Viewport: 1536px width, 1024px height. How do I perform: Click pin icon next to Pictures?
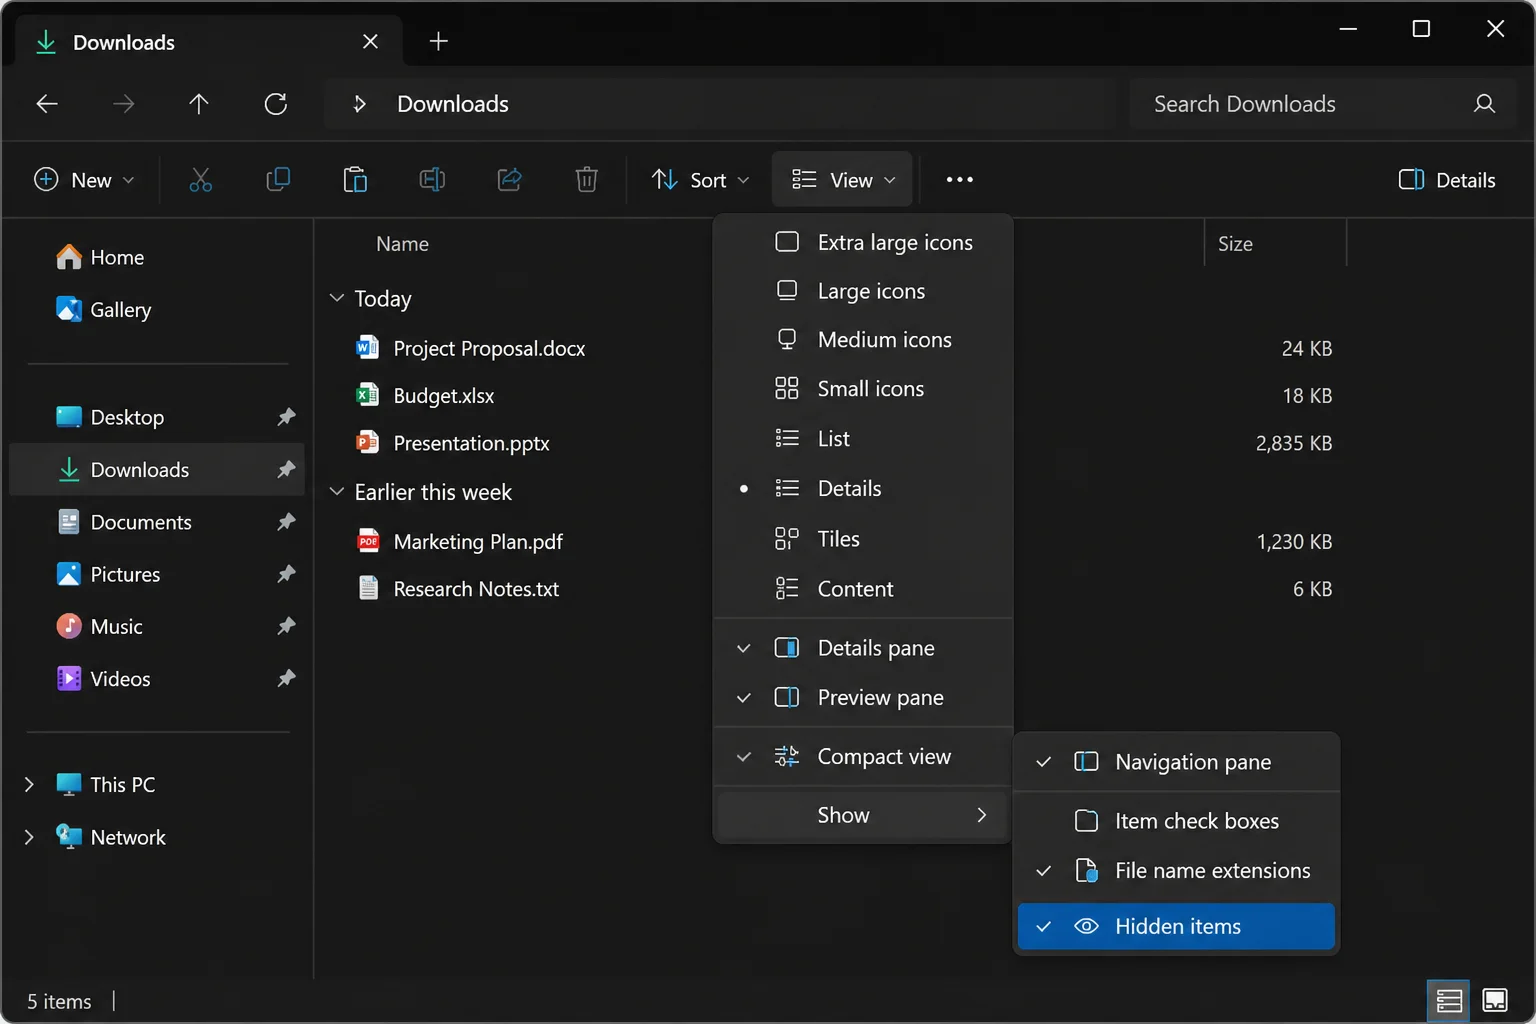tap(286, 574)
